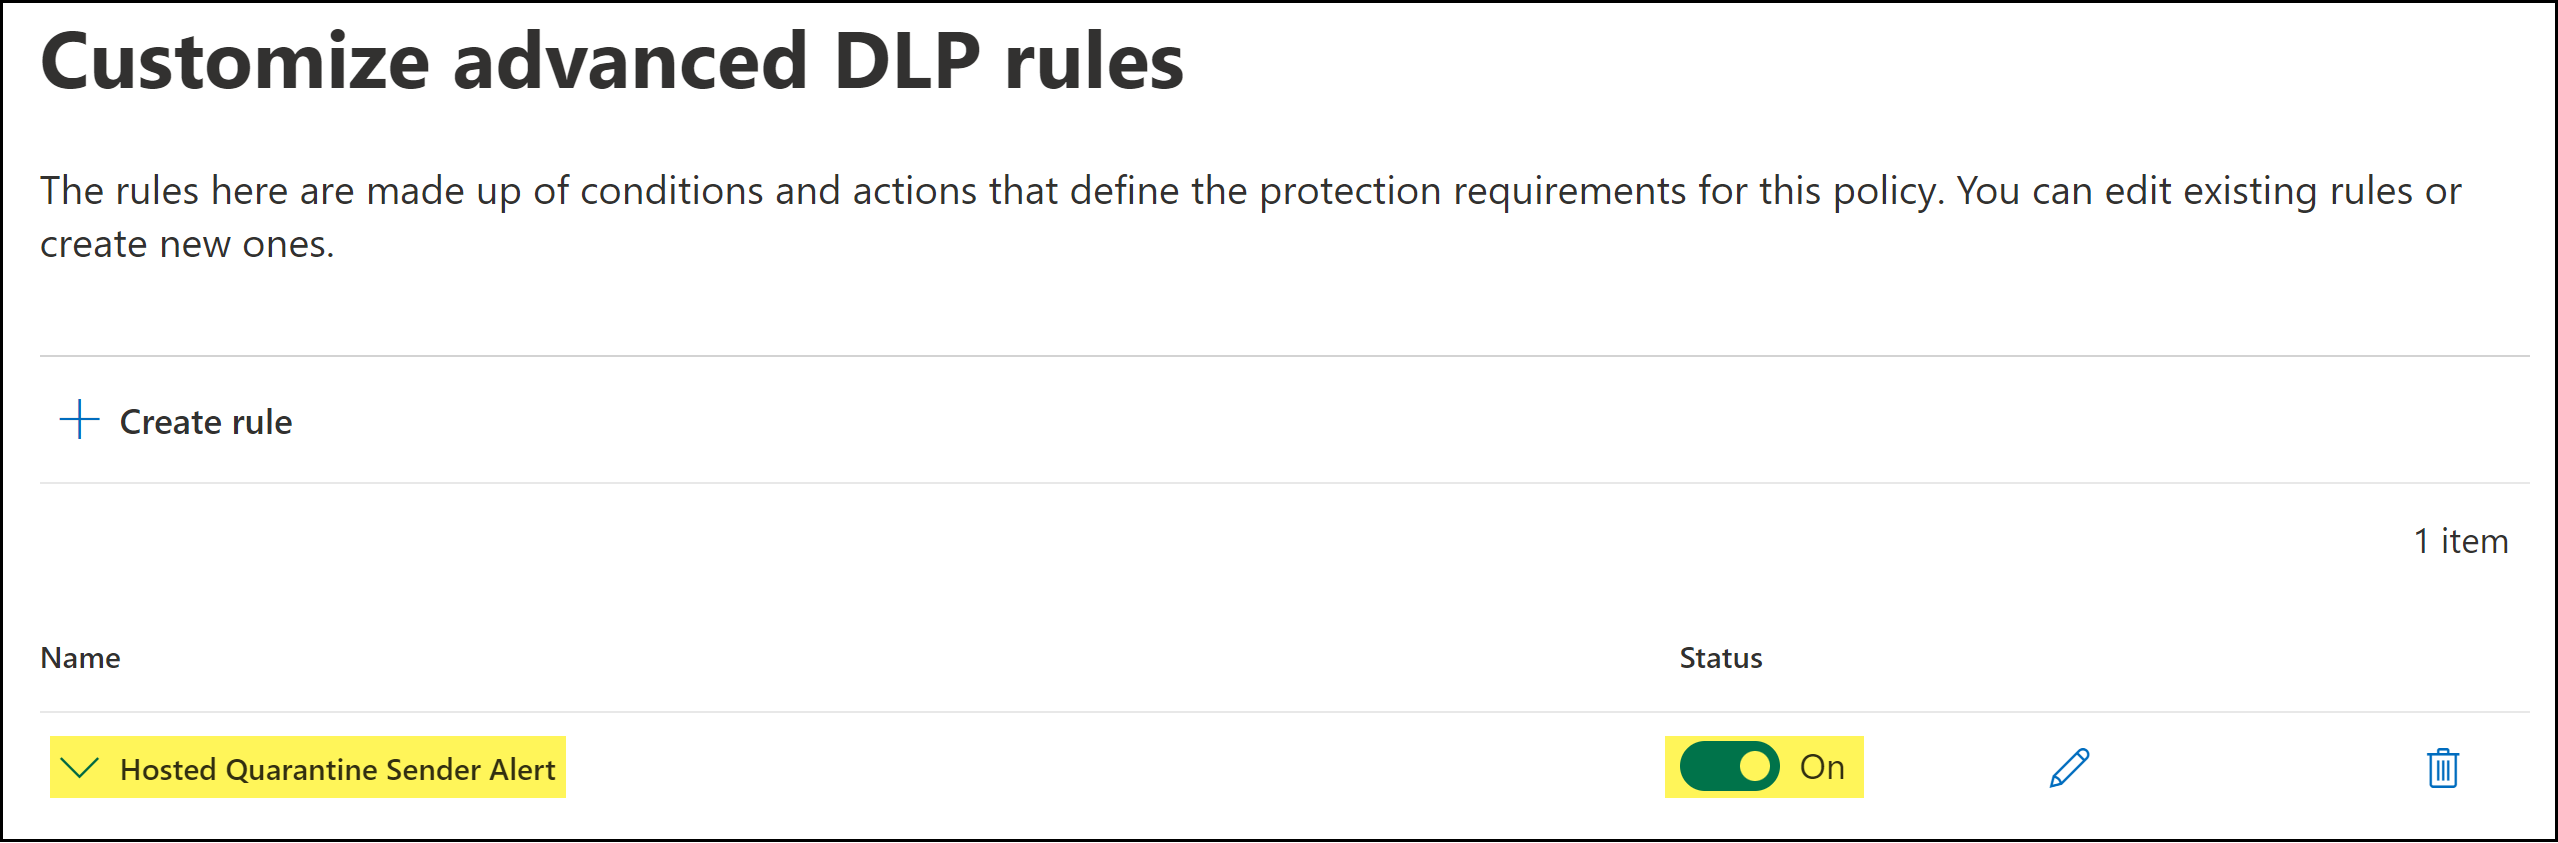Click the word DLP in the page title

906,62
